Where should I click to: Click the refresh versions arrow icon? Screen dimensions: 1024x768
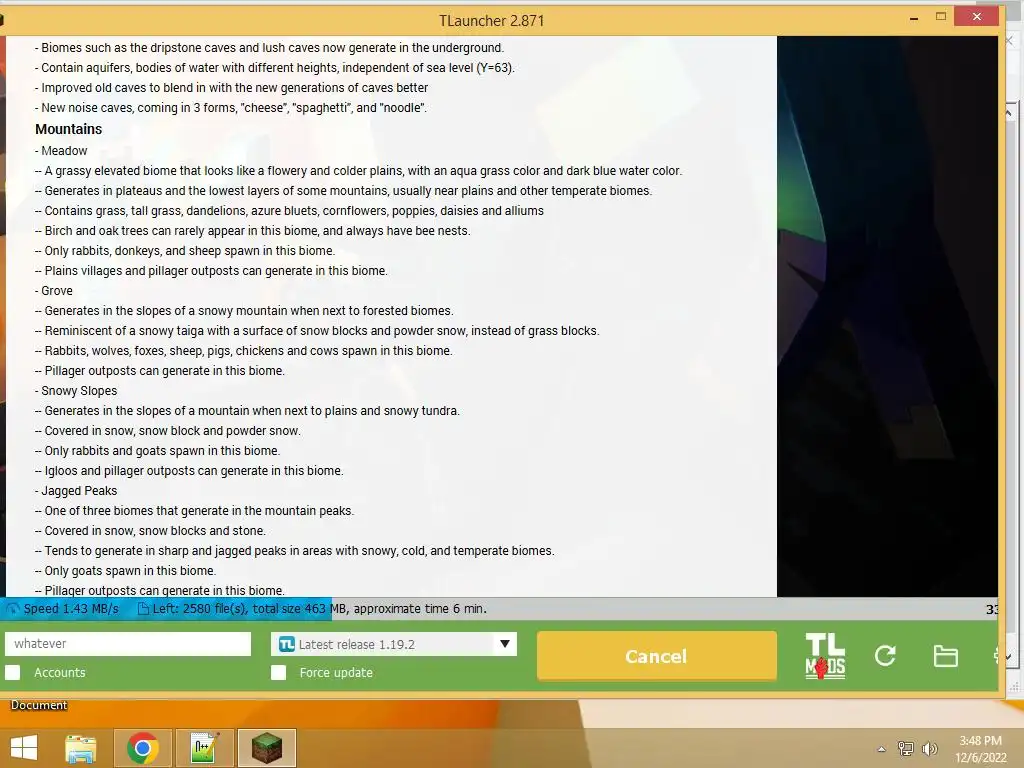point(885,656)
